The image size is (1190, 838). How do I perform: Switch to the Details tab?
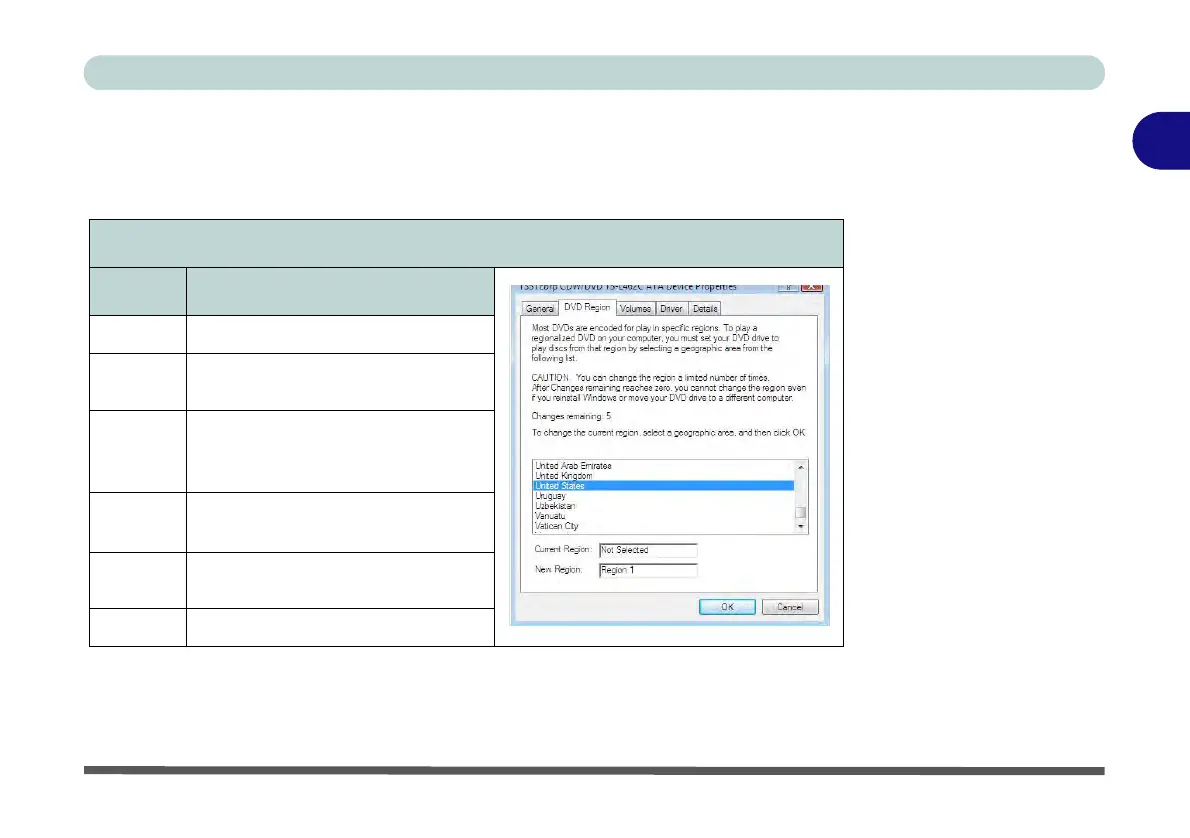click(x=704, y=309)
